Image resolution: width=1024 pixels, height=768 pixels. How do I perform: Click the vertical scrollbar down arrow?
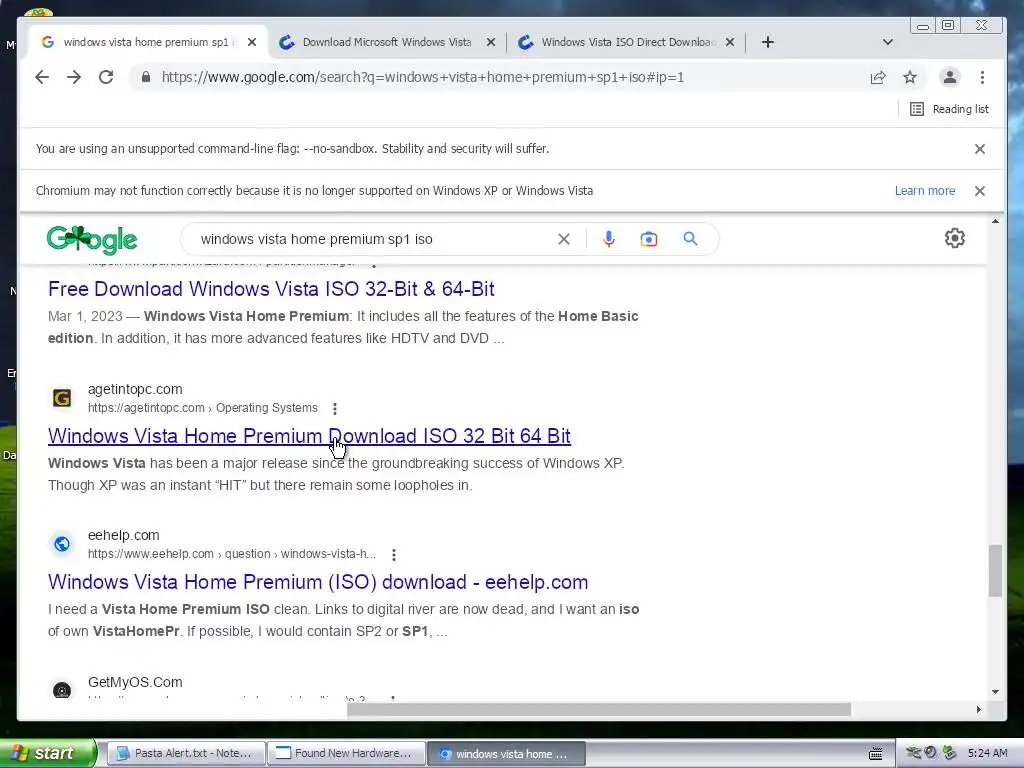995,692
